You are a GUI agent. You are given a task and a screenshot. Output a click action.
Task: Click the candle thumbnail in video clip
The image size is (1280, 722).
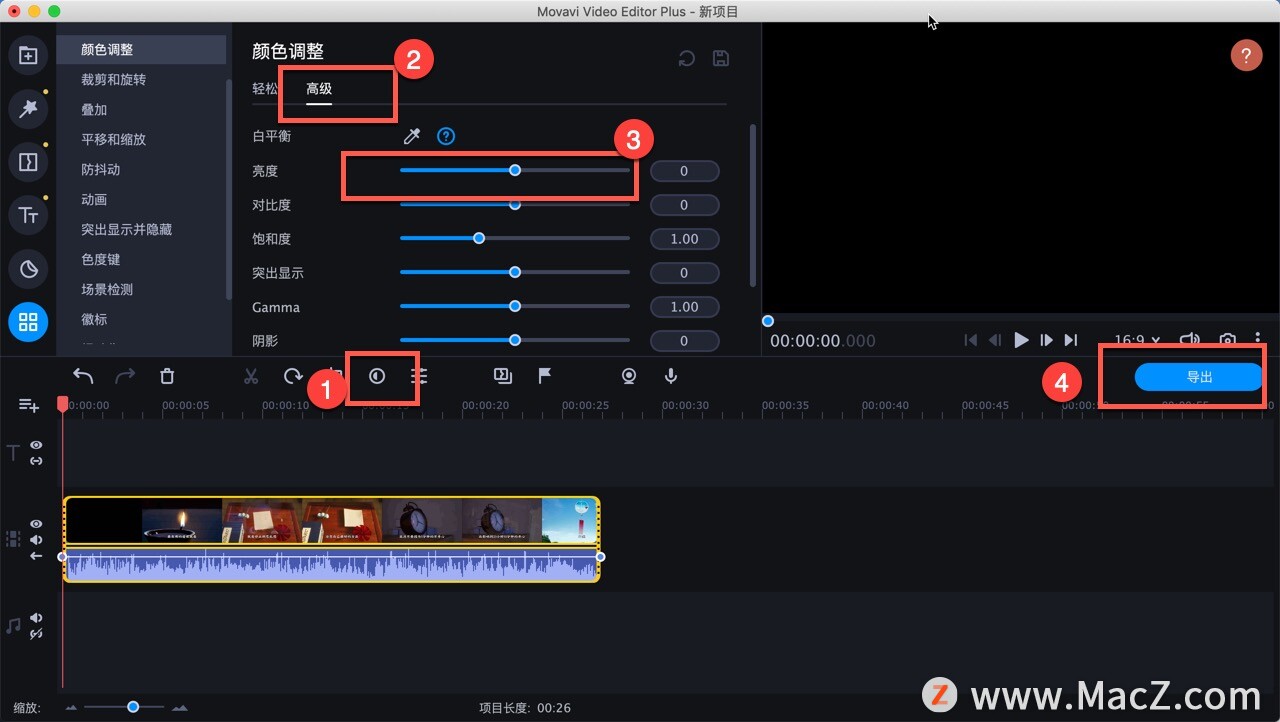click(181, 522)
